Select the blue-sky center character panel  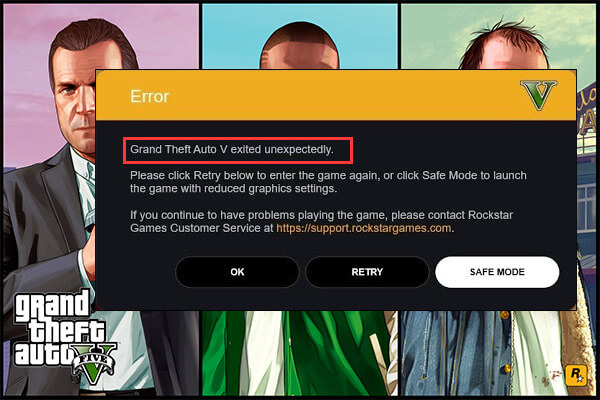(300, 37)
